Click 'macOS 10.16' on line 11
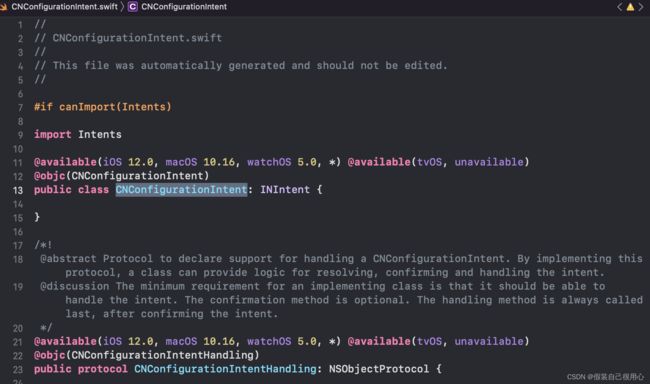 [x=200, y=162]
